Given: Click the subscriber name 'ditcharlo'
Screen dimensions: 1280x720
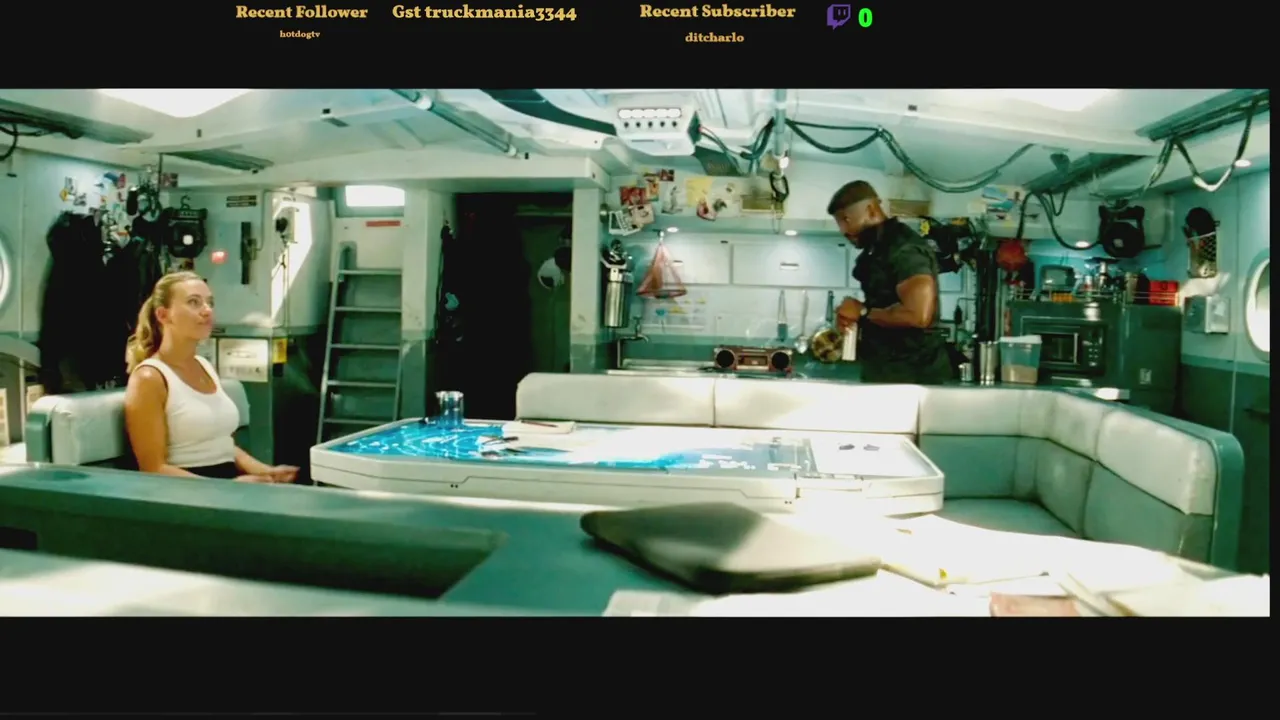Looking at the screenshot, I should click(714, 37).
